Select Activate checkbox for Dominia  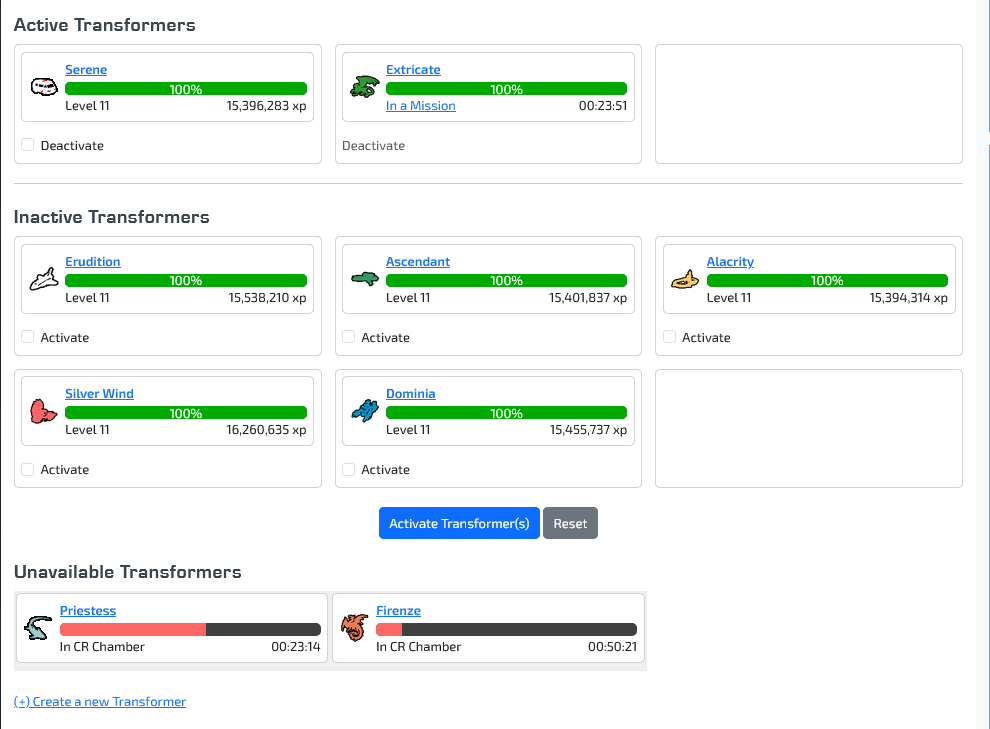[x=349, y=469]
